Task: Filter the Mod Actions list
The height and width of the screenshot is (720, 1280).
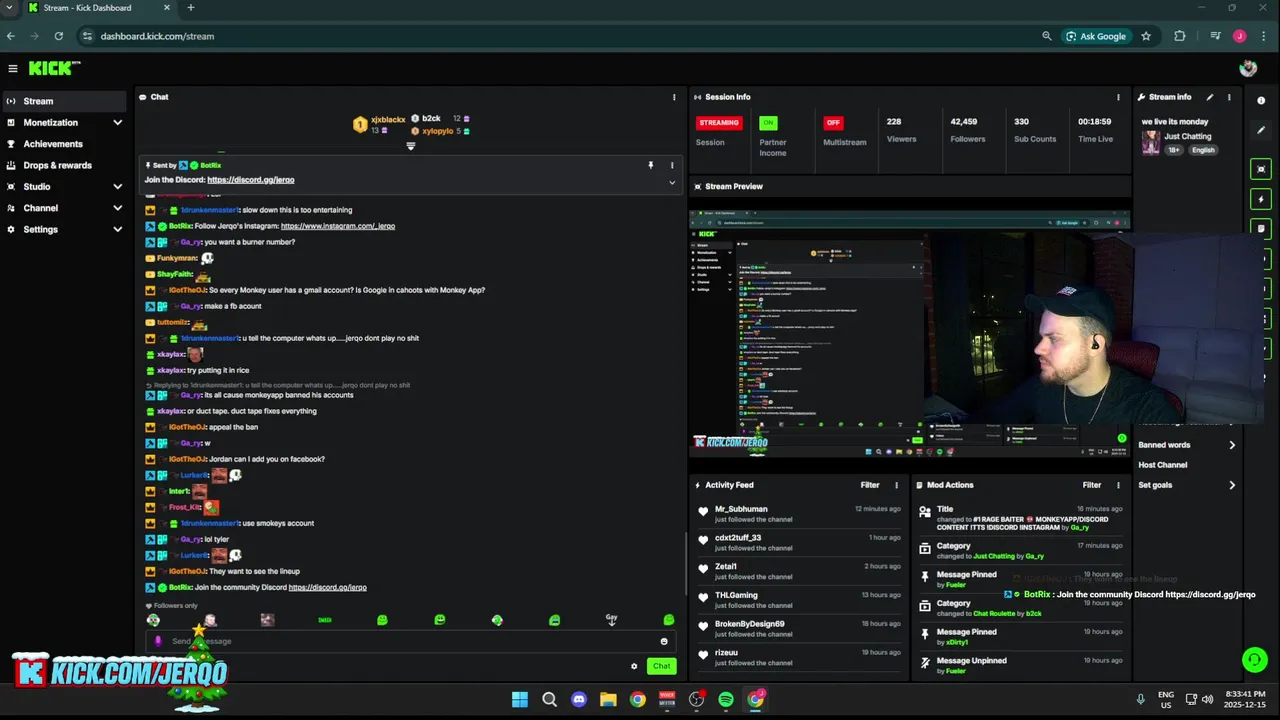Action: click(1092, 485)
